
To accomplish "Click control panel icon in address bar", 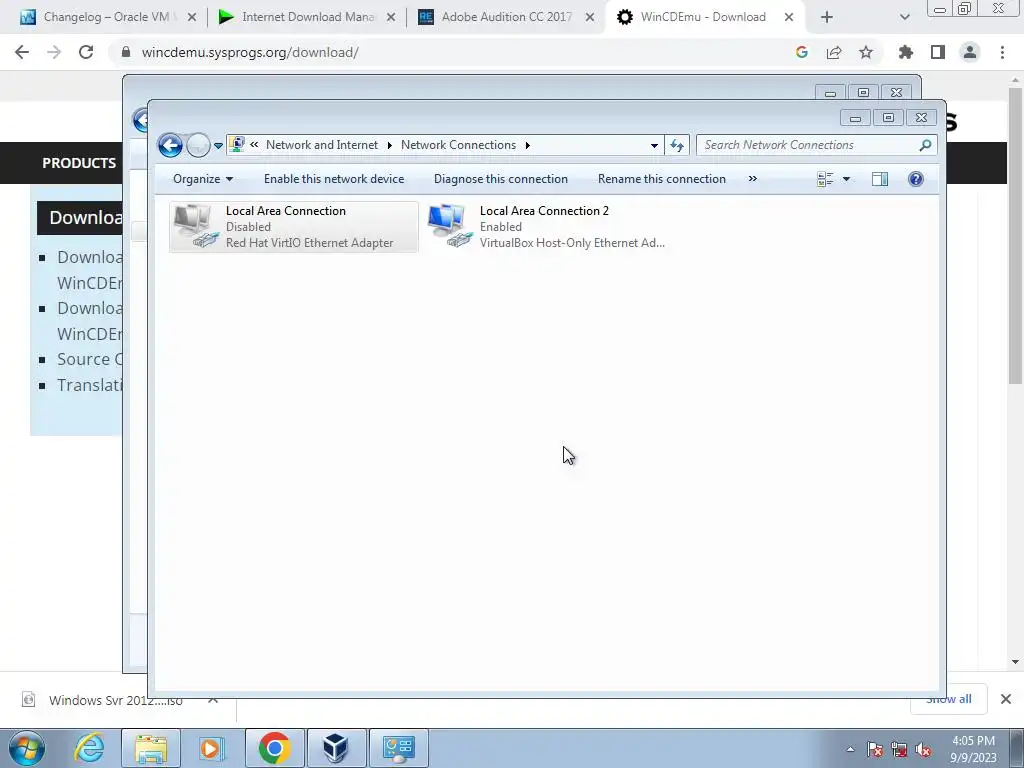I will click(x=237, y=144).
